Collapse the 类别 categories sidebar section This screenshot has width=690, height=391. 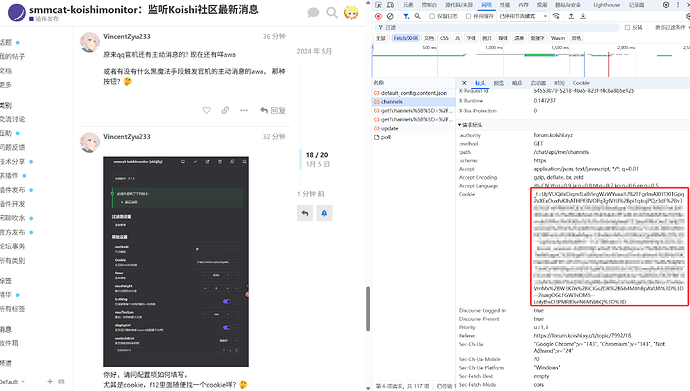click(x=6, y=105)
